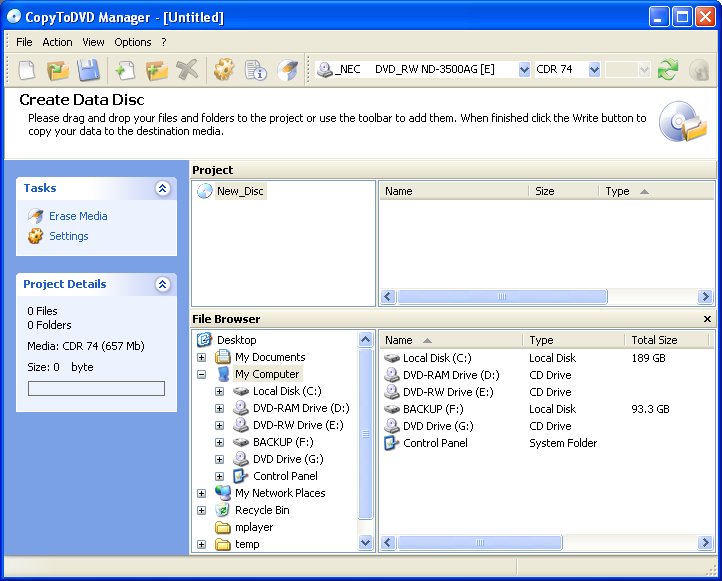Click the Erase Media task icon

point(35,216)
